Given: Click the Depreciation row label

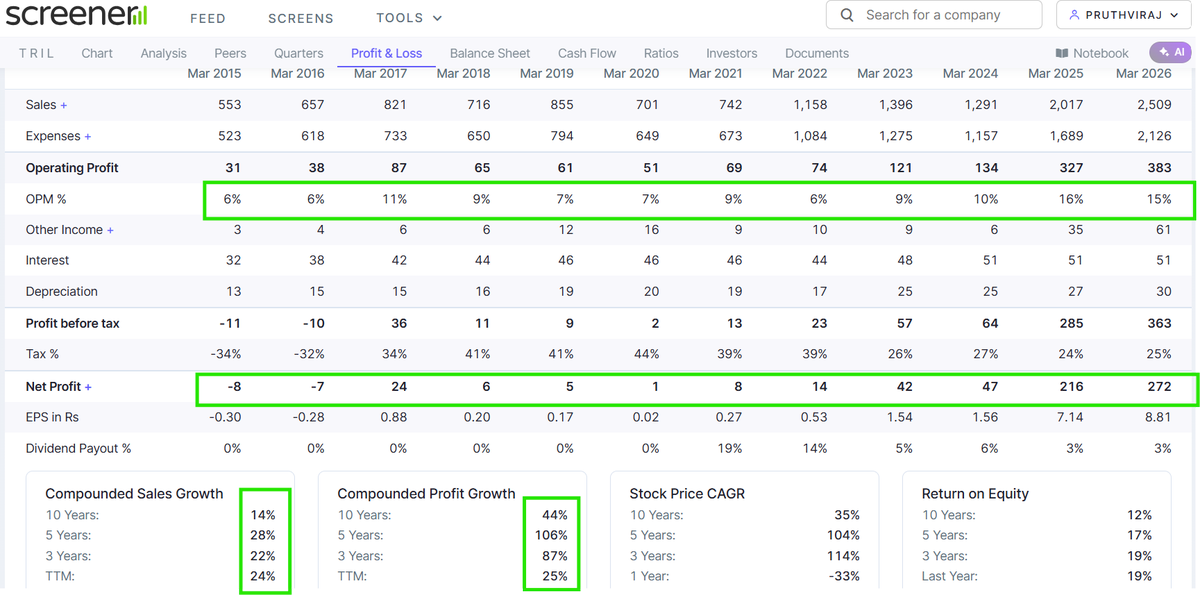Looking at the screenshot, I should coord(62,292).
